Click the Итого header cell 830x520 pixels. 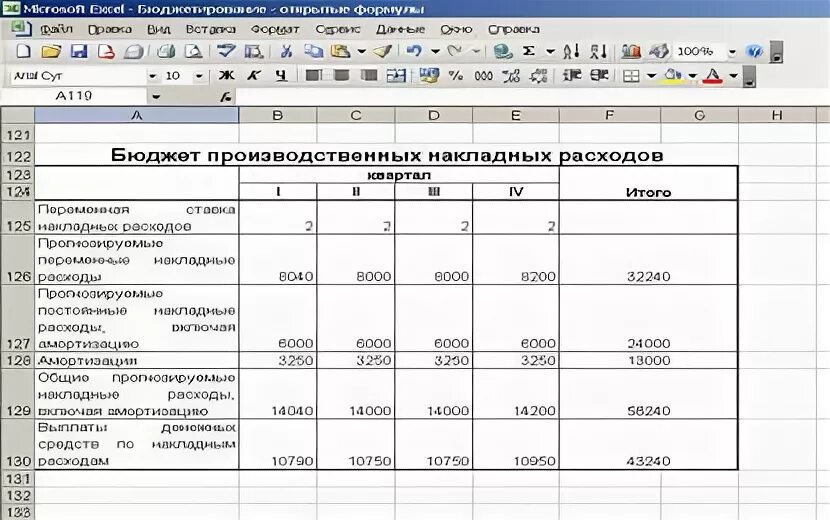(x=648, y=183)
